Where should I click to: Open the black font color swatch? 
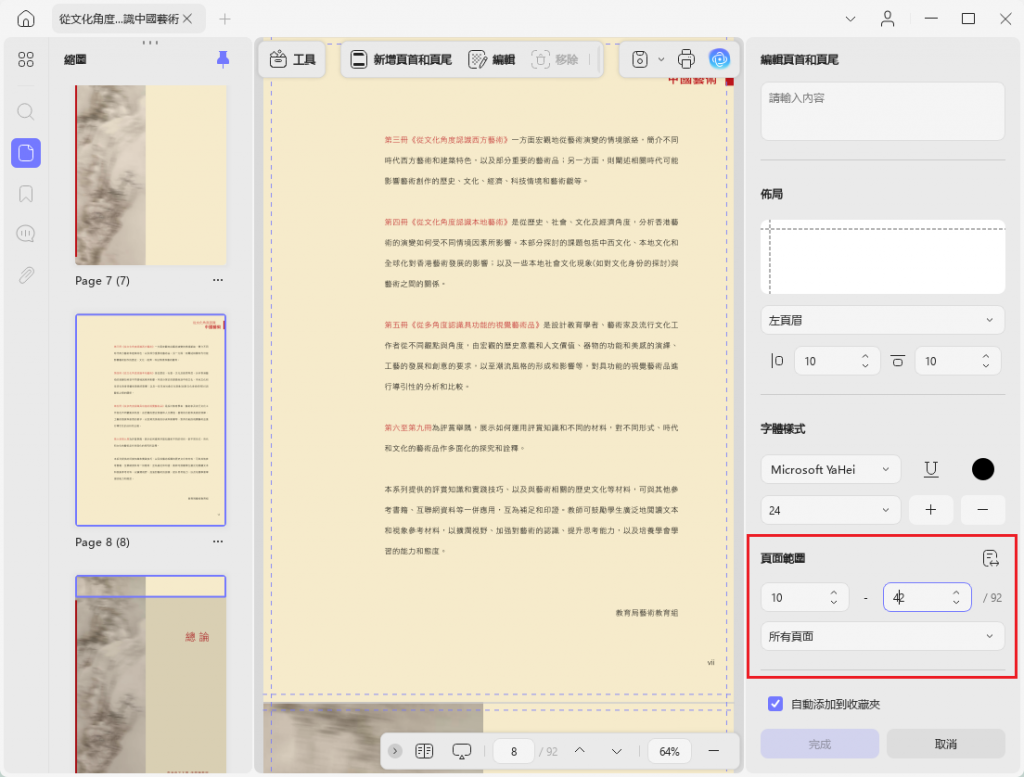click(983, 469)
